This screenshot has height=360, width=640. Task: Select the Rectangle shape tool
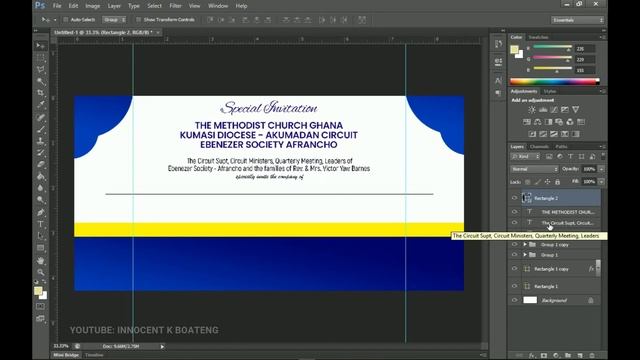tap(40, 248)
